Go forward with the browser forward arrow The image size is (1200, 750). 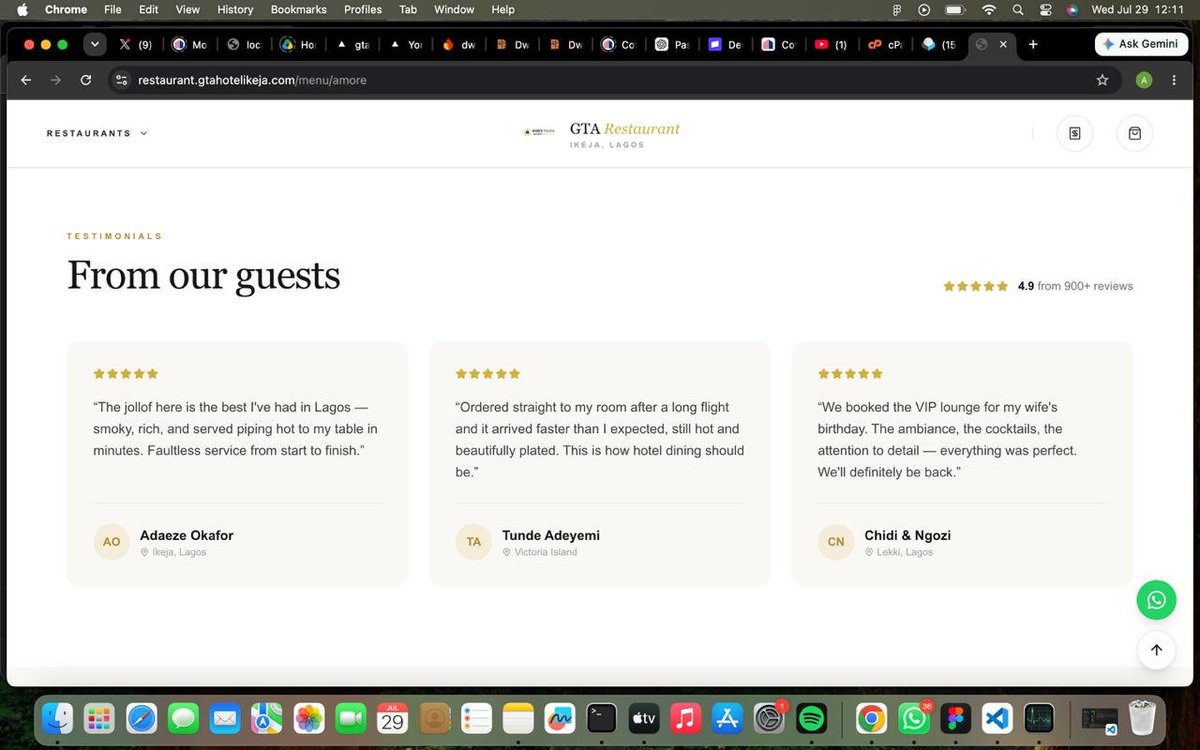(x=56, y=80)
